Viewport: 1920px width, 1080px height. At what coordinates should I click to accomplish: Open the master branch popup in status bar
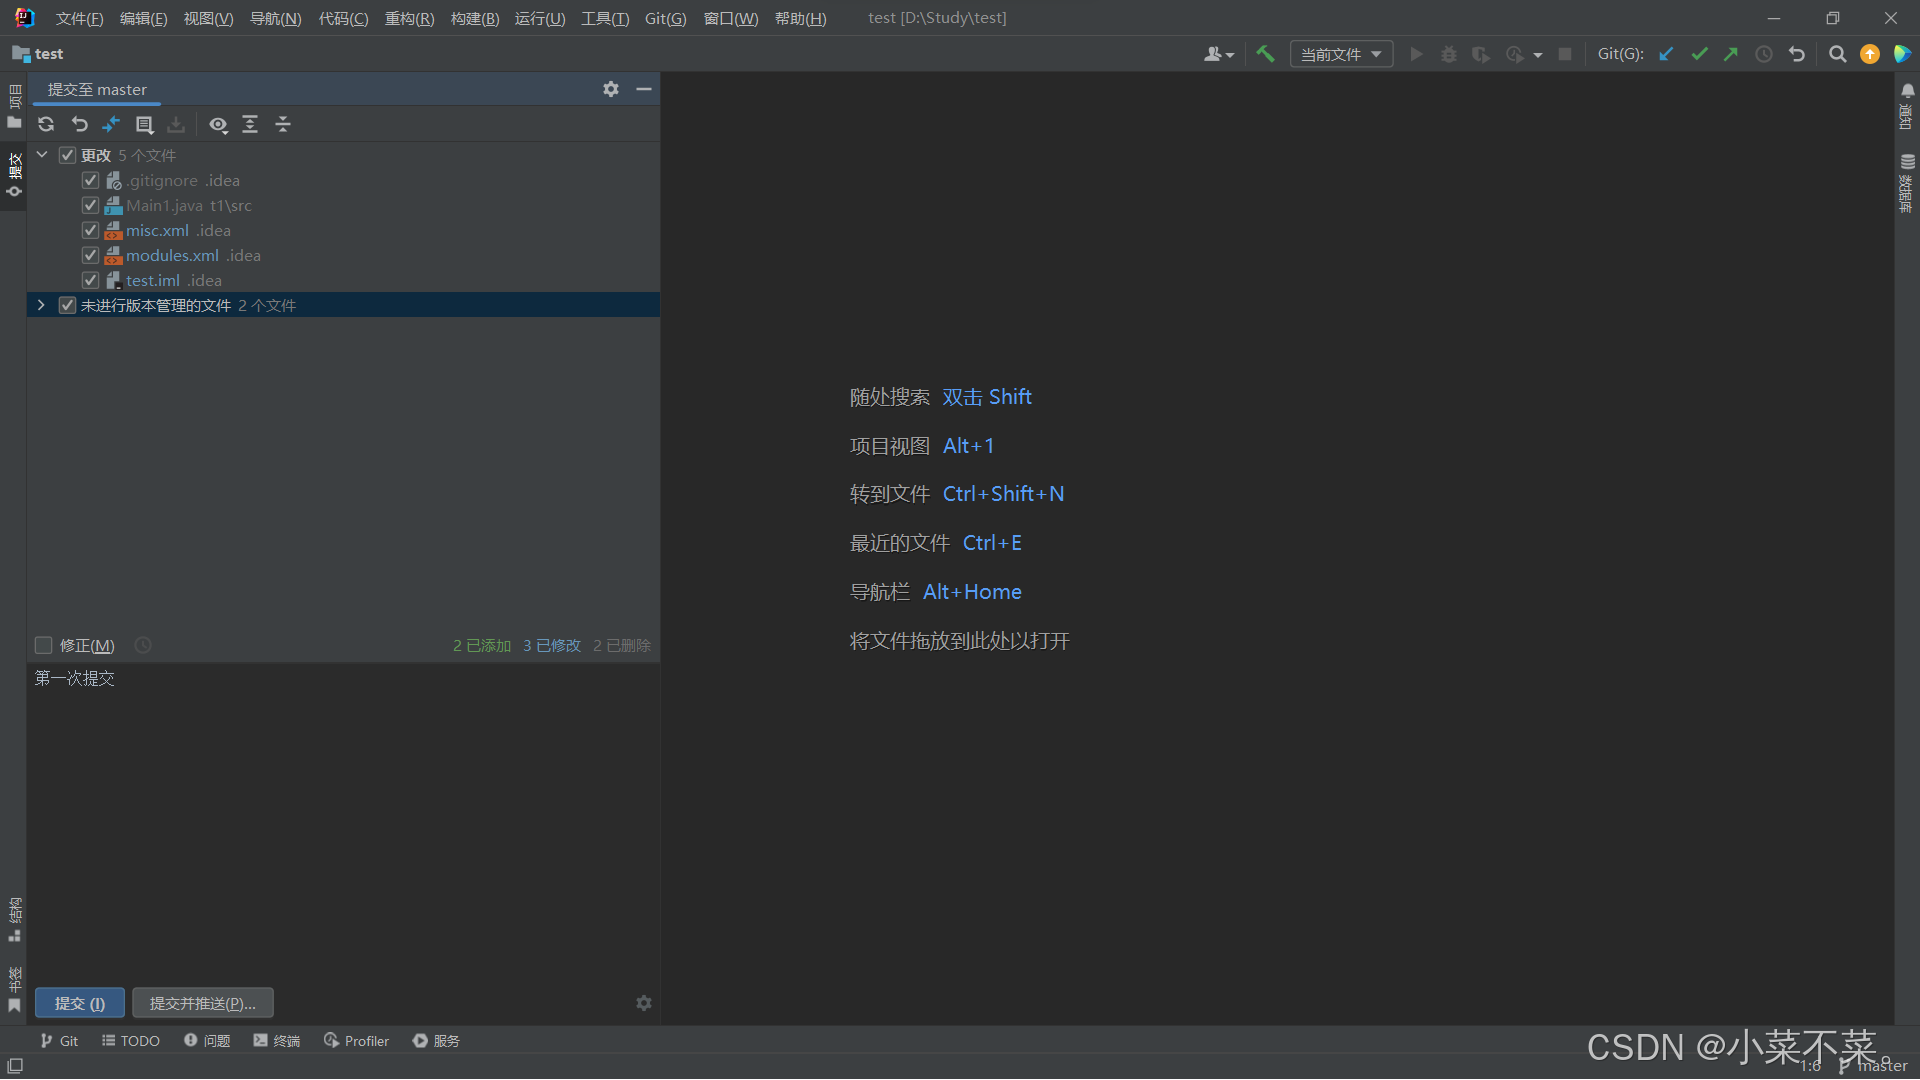(1873, 1066)
